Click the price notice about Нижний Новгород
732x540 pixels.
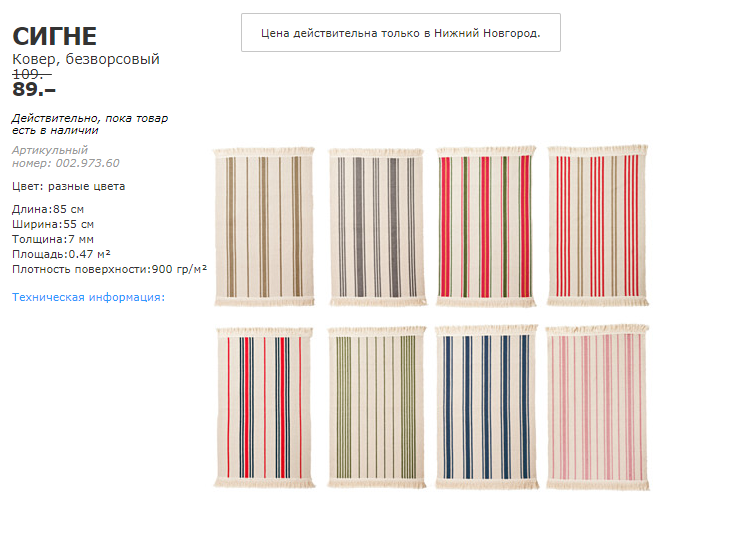401,33
